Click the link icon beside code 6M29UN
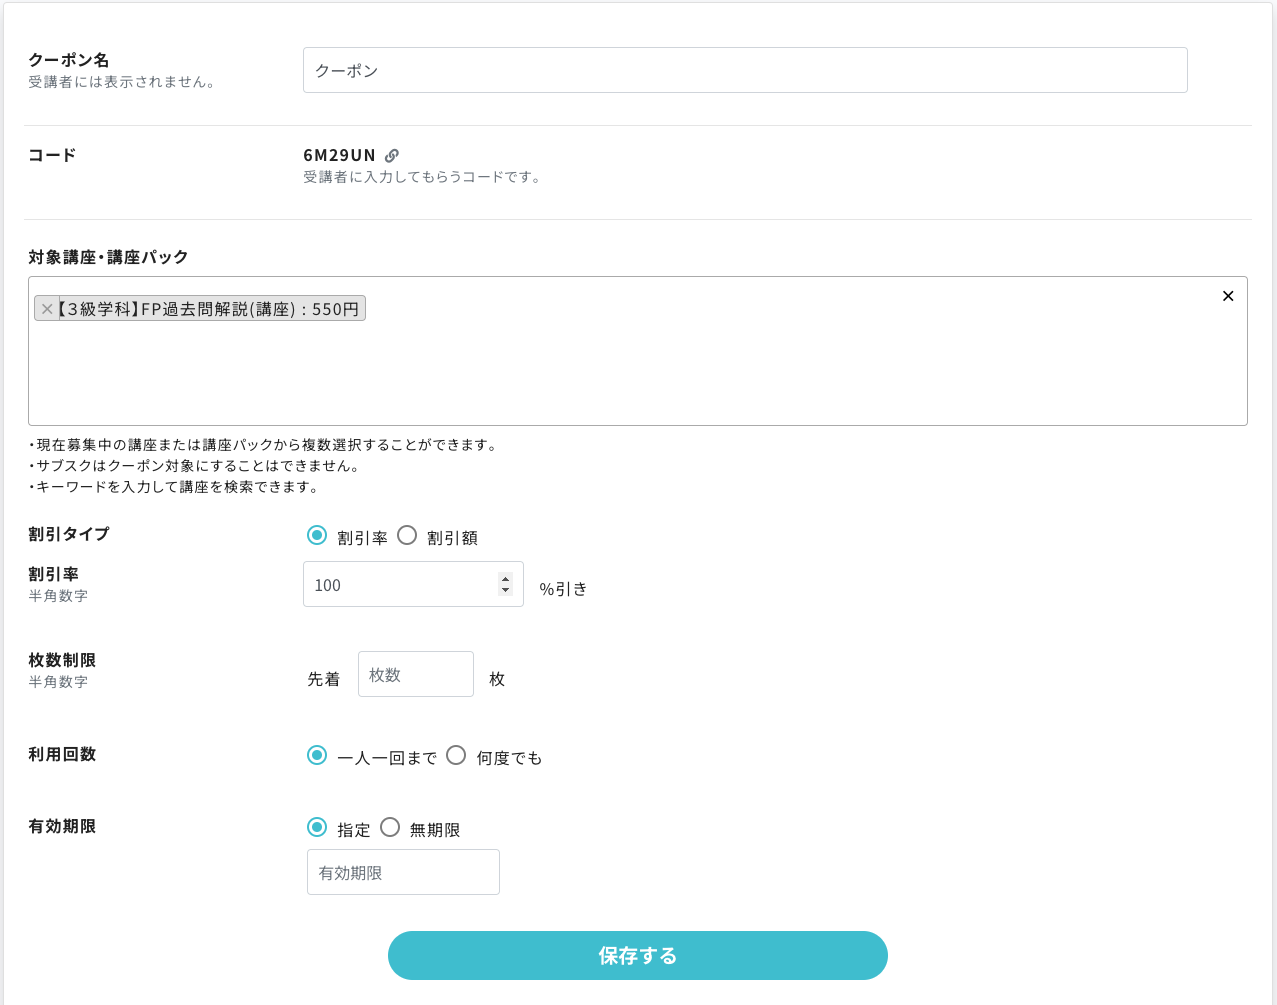Viewport: 1277px width, 1005px height. click(x=392, y=156)
